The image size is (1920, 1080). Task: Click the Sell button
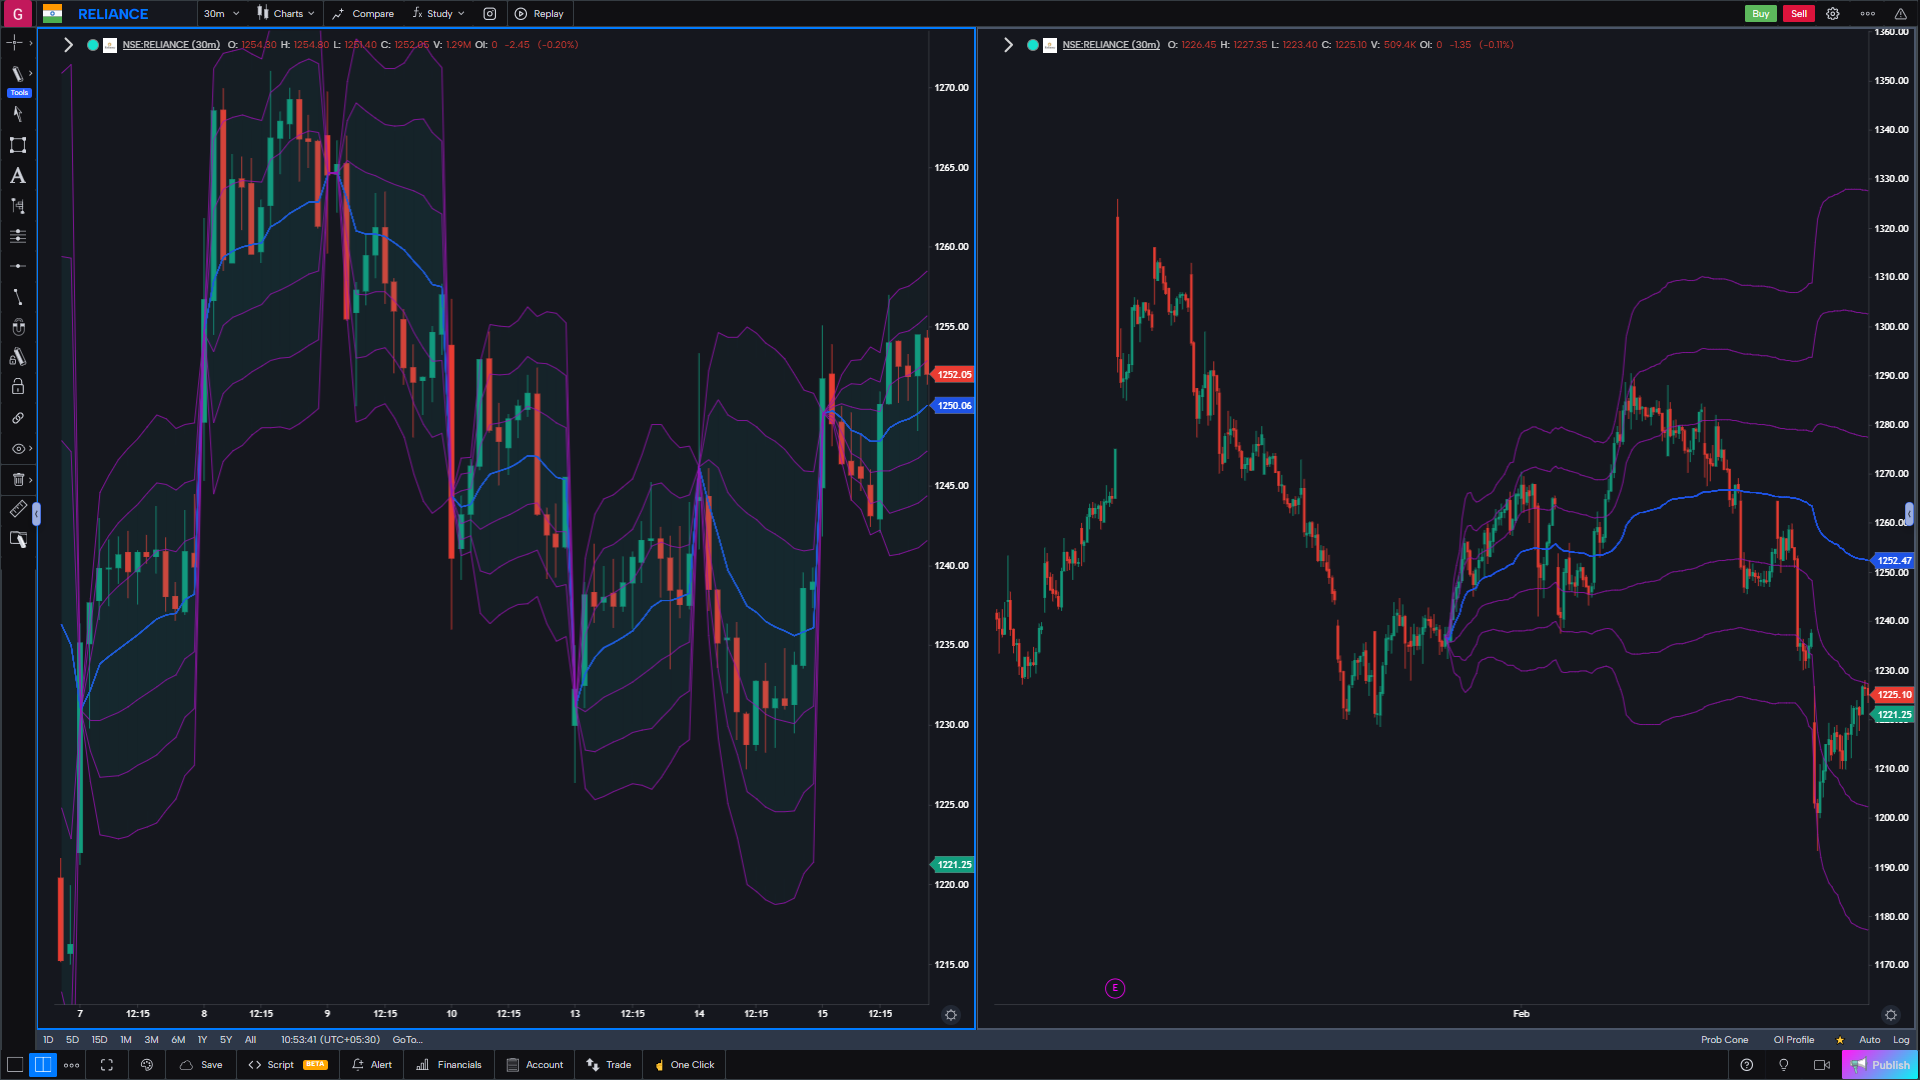tap(1798, 14)
